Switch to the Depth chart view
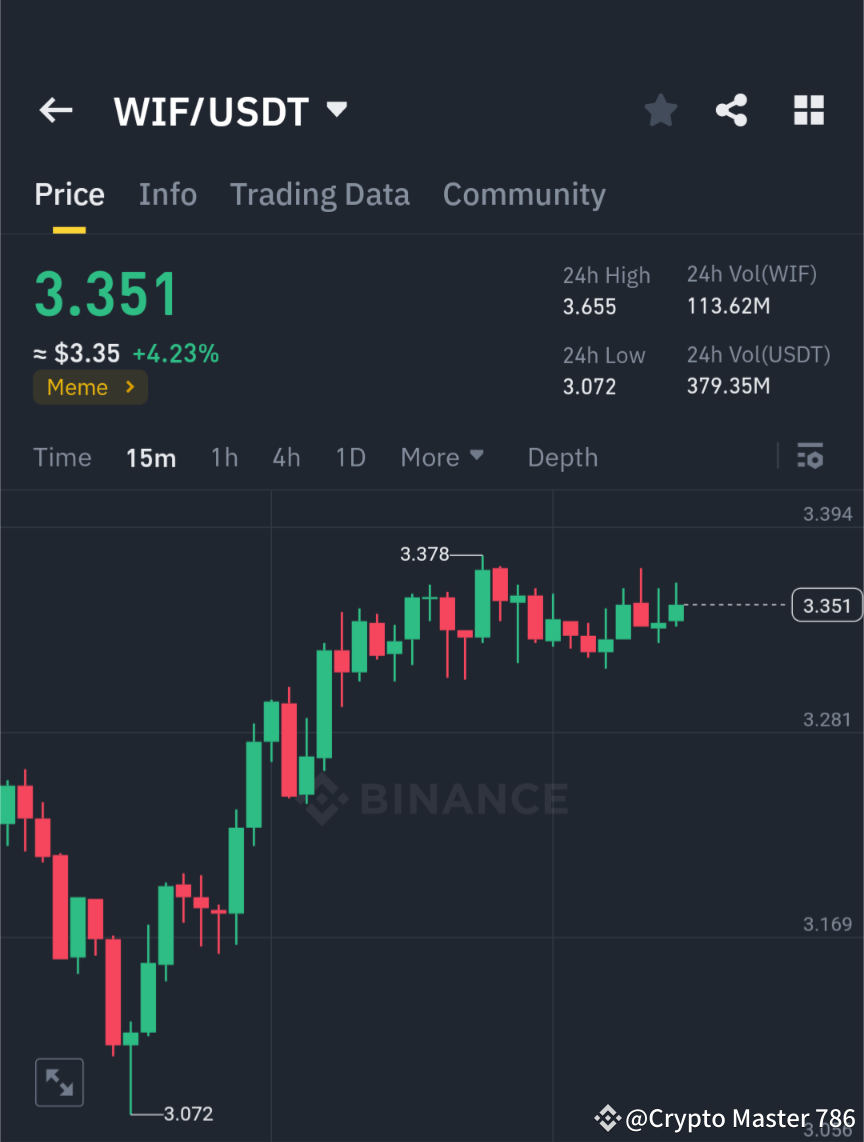This screenshot has width=864, height=1142. (562, 457)
